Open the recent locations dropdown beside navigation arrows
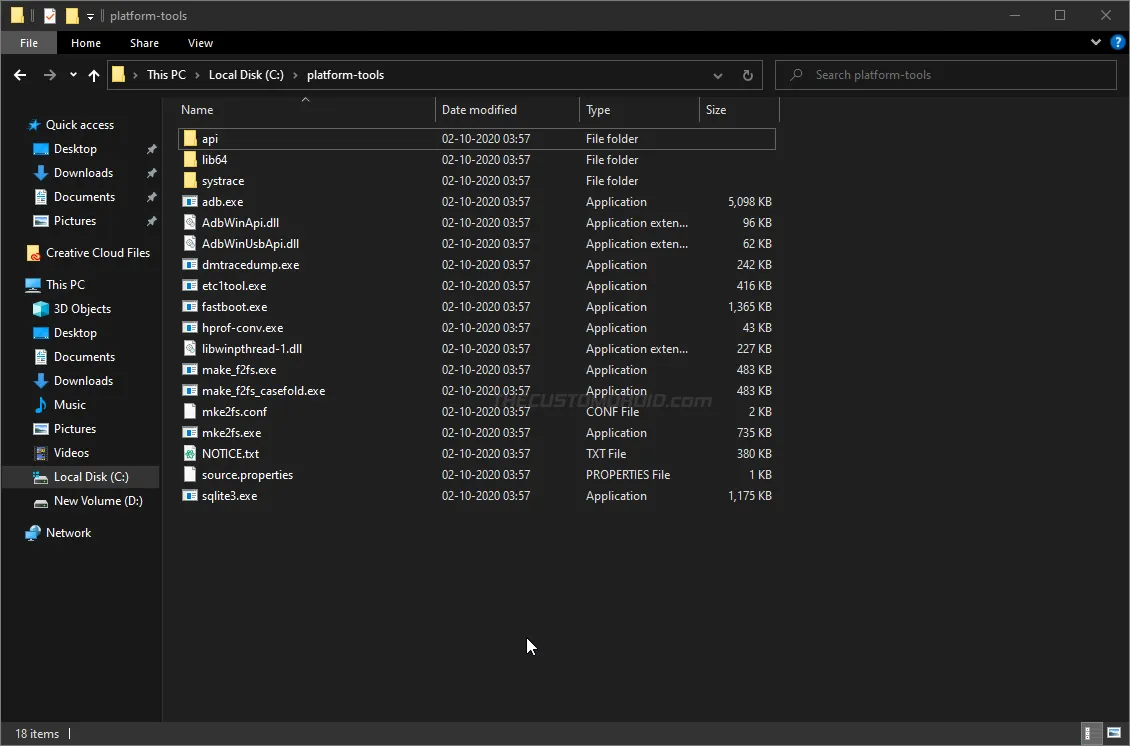 pos(72,75)
